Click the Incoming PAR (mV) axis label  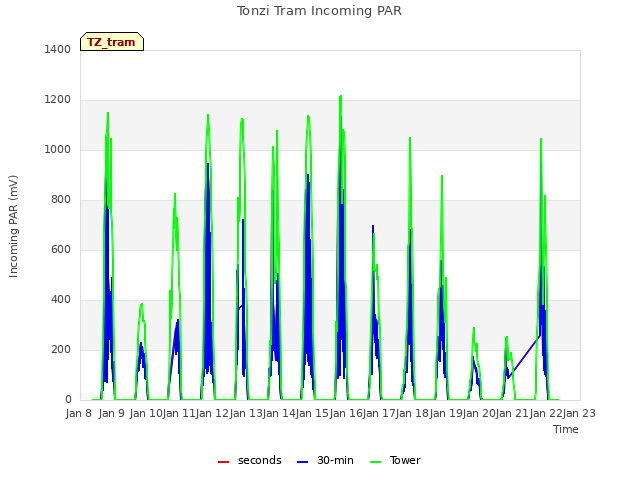point(13,226)
